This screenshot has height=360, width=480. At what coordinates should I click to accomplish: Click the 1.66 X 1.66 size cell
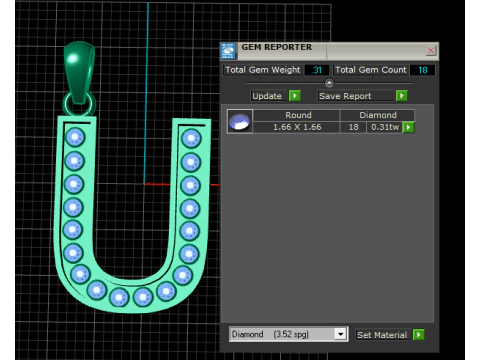(296, 127)
